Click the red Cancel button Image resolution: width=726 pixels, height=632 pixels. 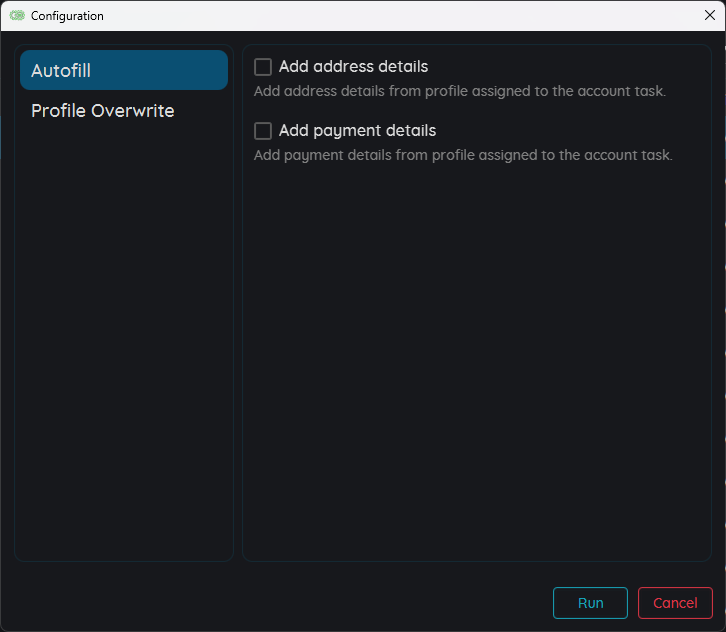(x=675, y=603)
